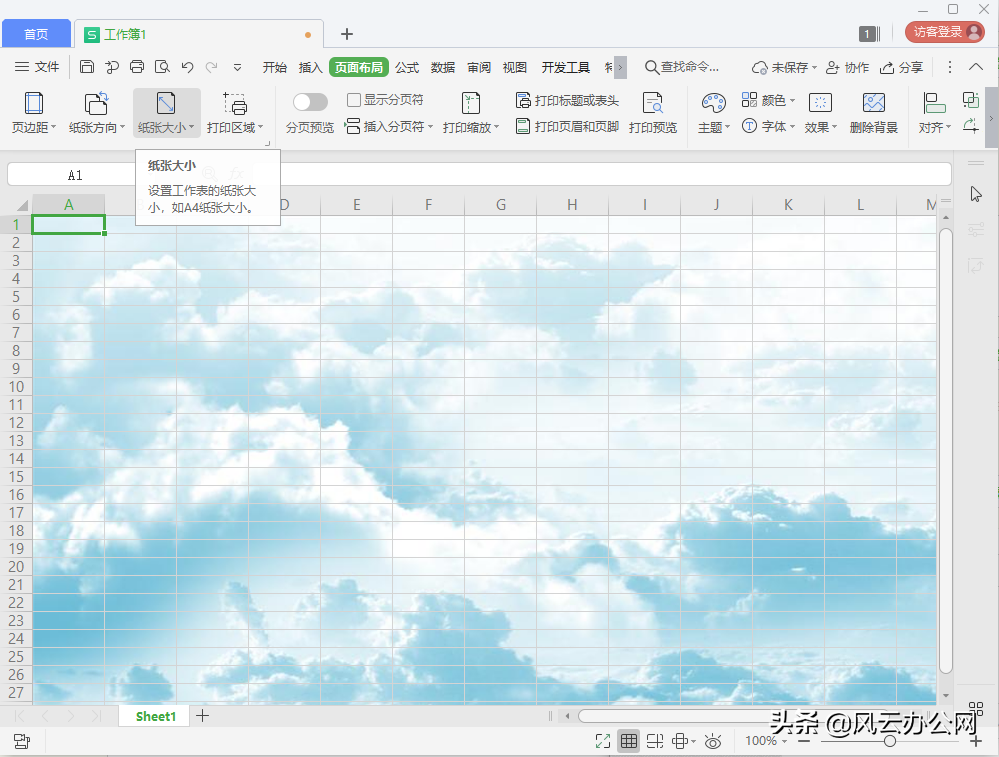Switch to the 审阅 tab
This screenshot has height=757, width=999.
point(478,67)
